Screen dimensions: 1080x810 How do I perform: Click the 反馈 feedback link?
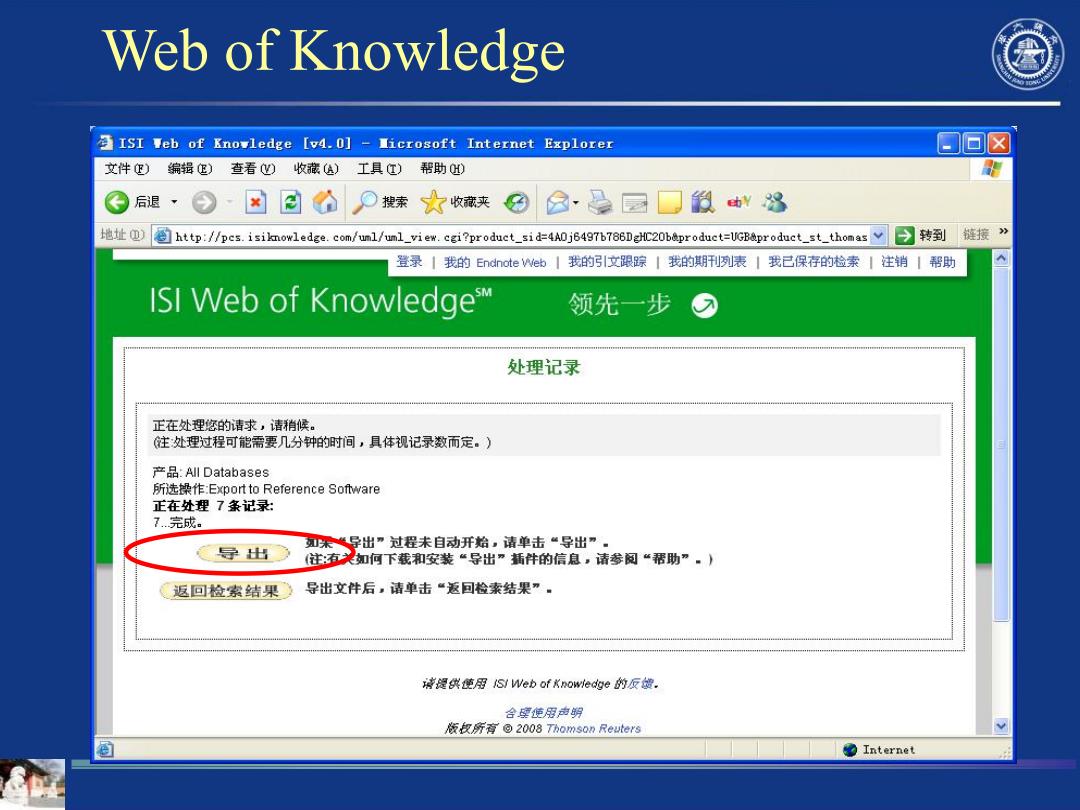pyautogui.click(x=640, y=683)
